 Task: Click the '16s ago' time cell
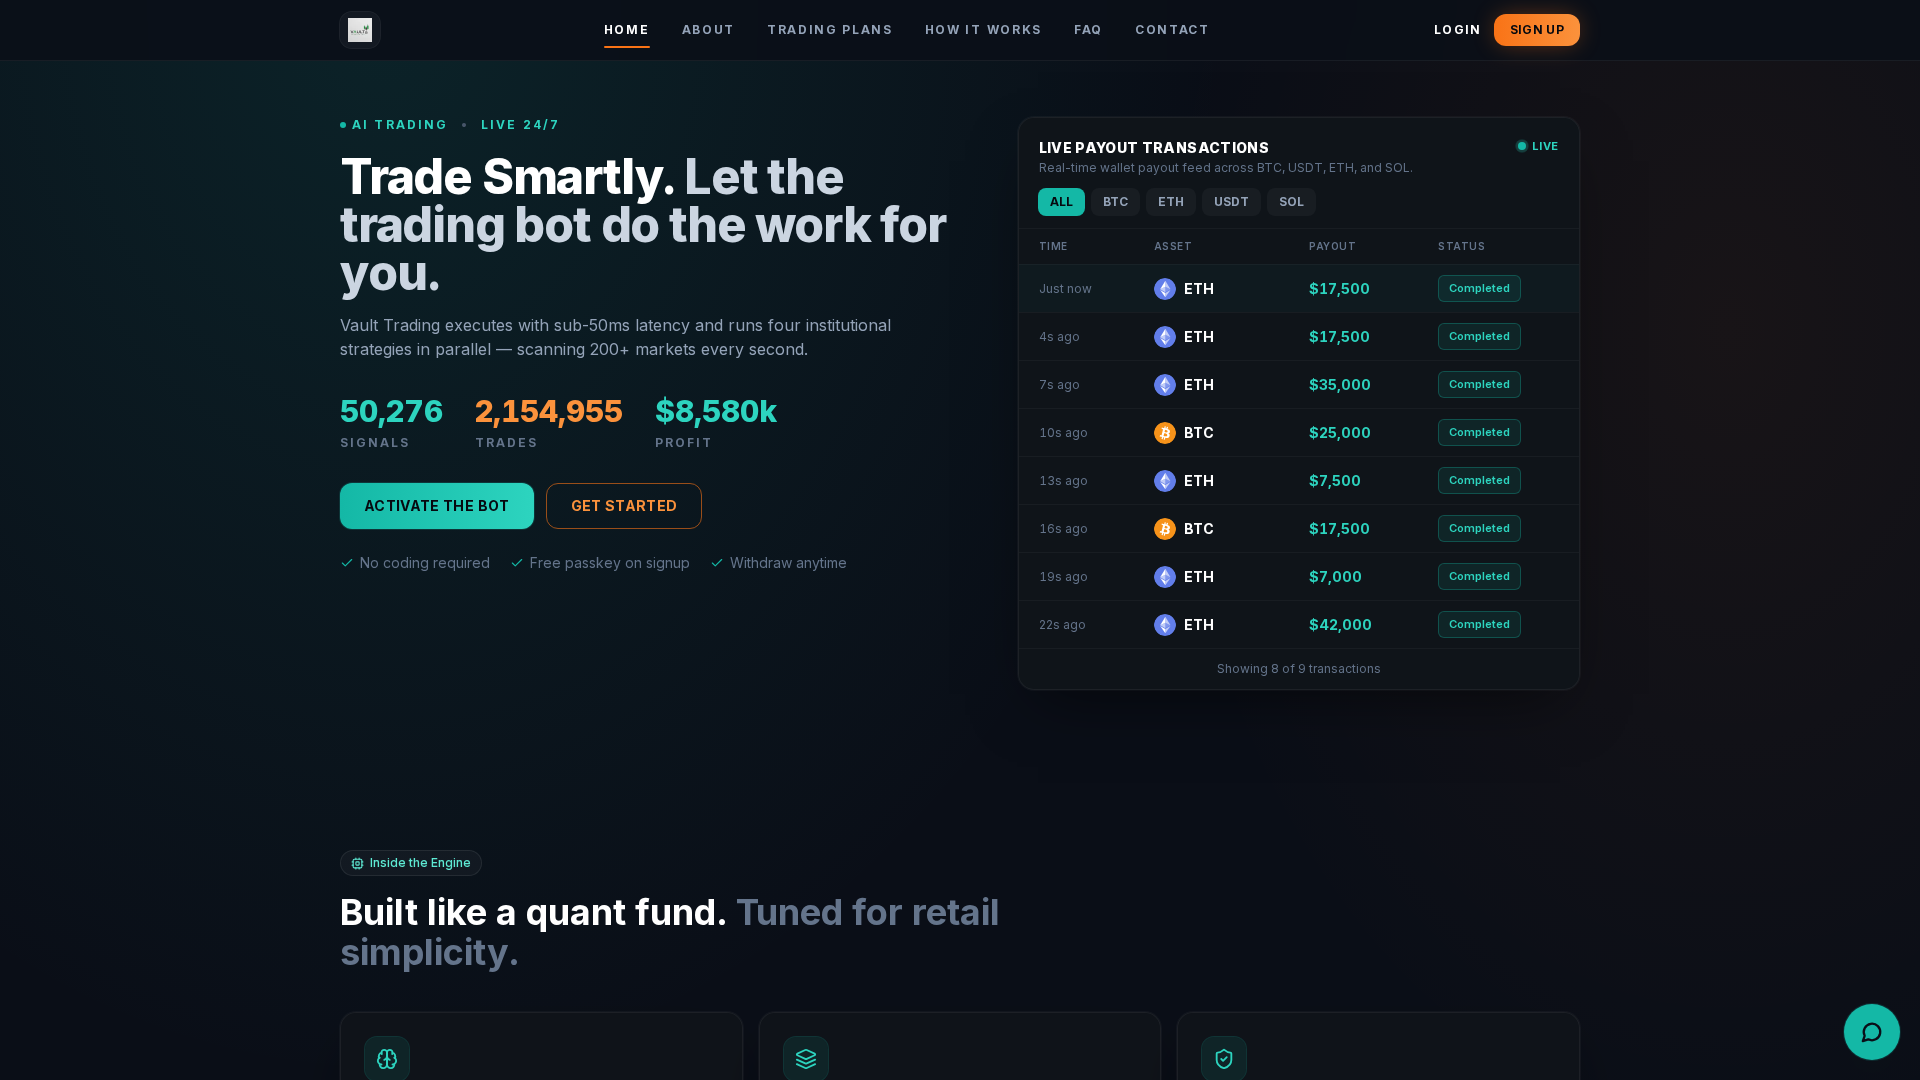[1063, 529]
